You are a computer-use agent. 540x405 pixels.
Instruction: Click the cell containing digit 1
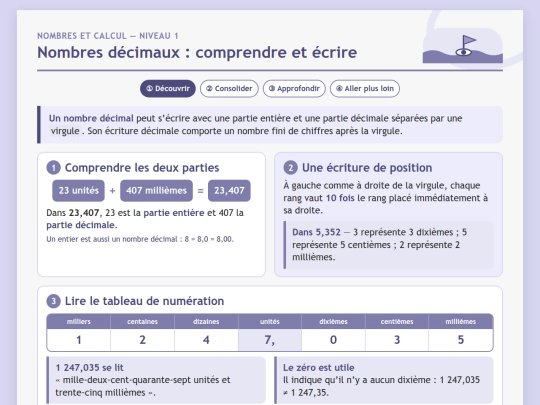coord(79,340)
